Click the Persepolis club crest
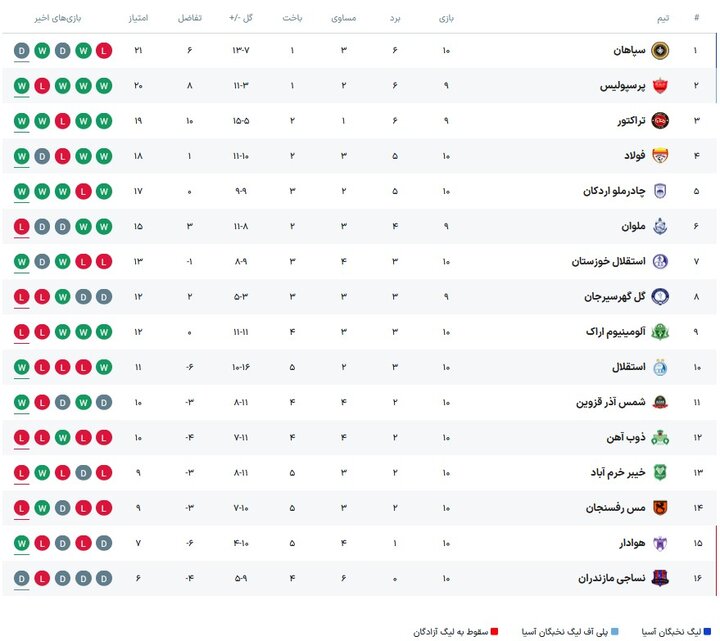 (x=660, y=86)
